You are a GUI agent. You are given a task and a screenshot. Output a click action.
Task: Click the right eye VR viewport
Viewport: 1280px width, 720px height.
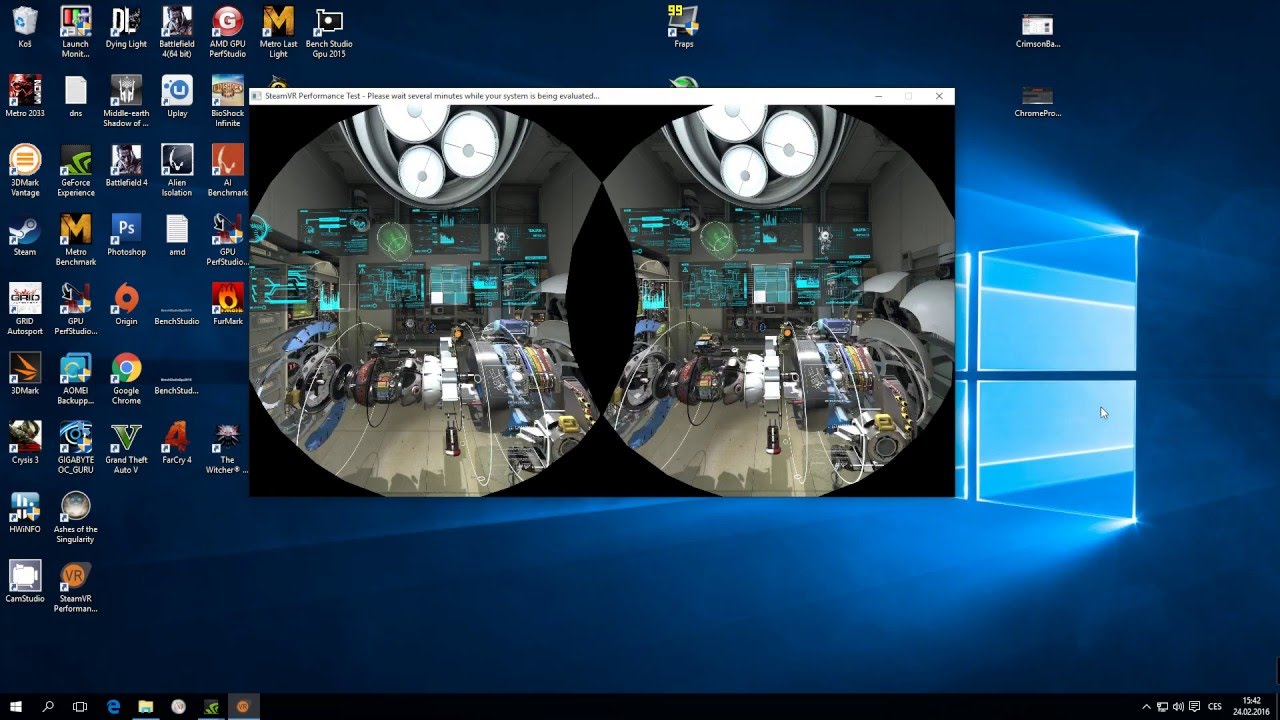[779, 300]
